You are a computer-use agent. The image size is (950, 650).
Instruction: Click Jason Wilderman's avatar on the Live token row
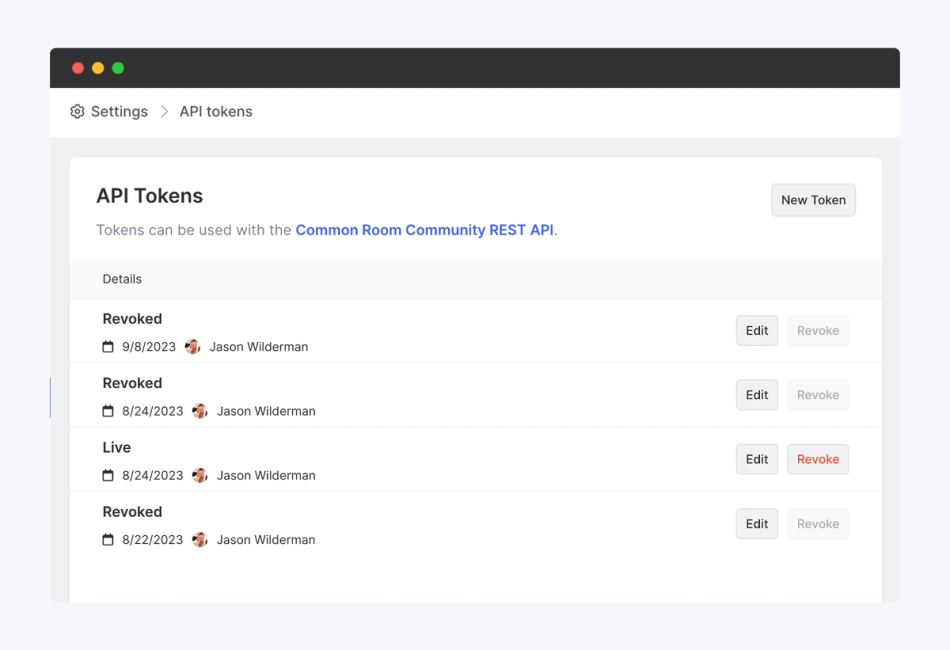[x=199, y=475]
